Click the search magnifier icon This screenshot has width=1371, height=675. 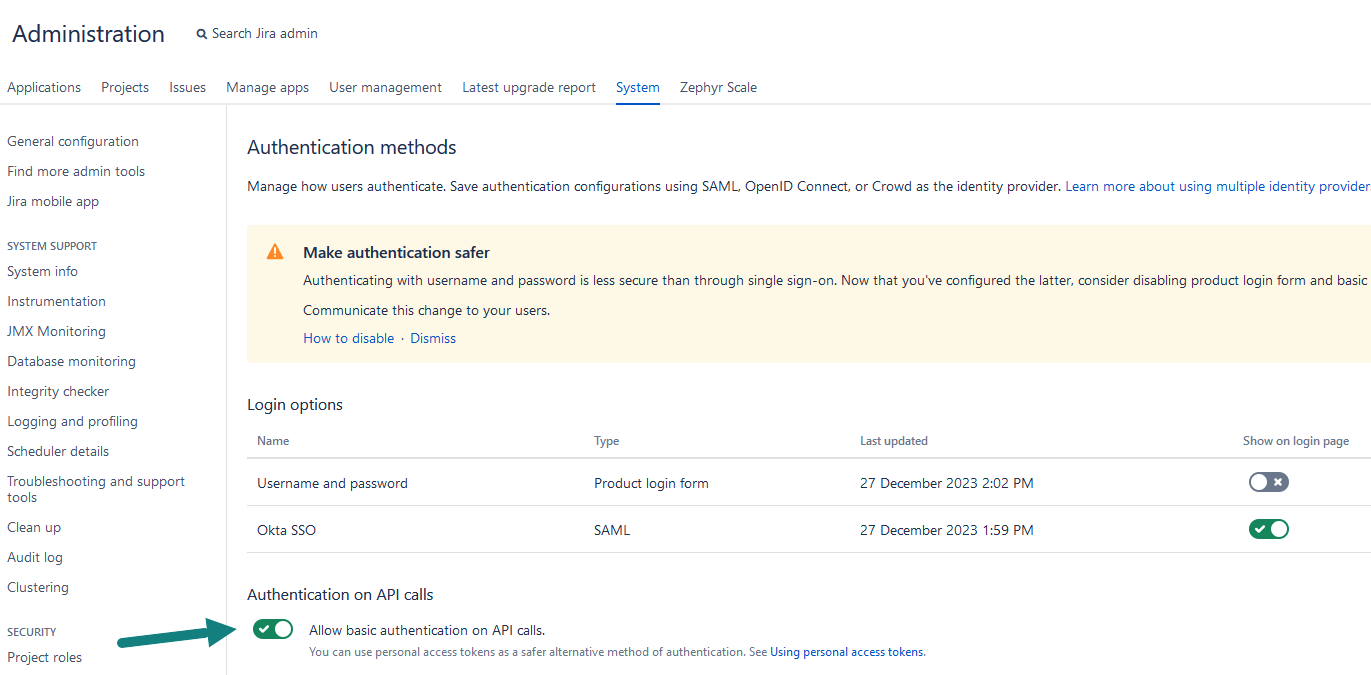click(x=201, y=34)
